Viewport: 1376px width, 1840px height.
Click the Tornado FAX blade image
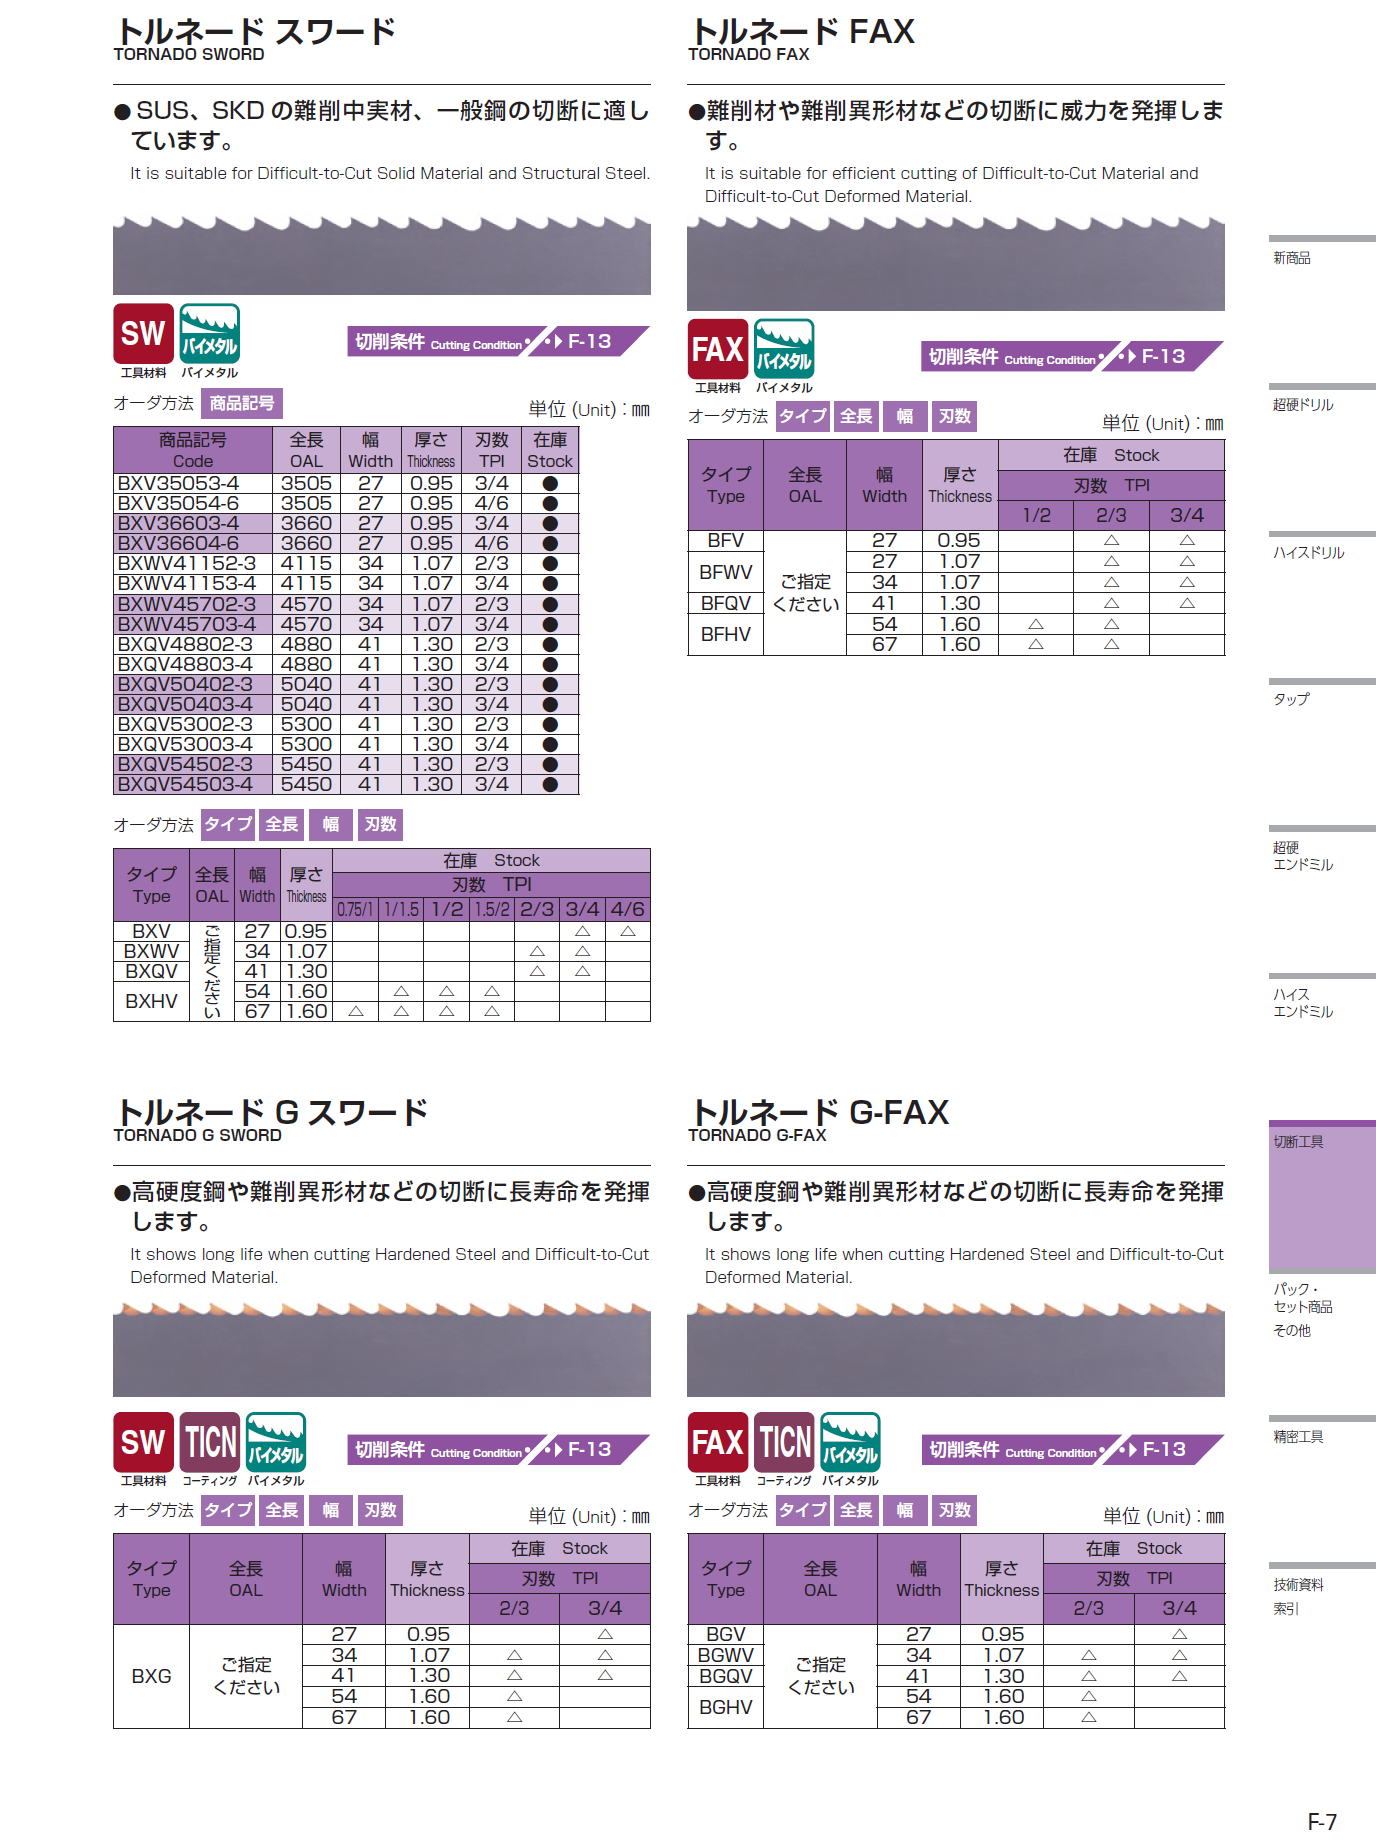click(x=956, y=263)
